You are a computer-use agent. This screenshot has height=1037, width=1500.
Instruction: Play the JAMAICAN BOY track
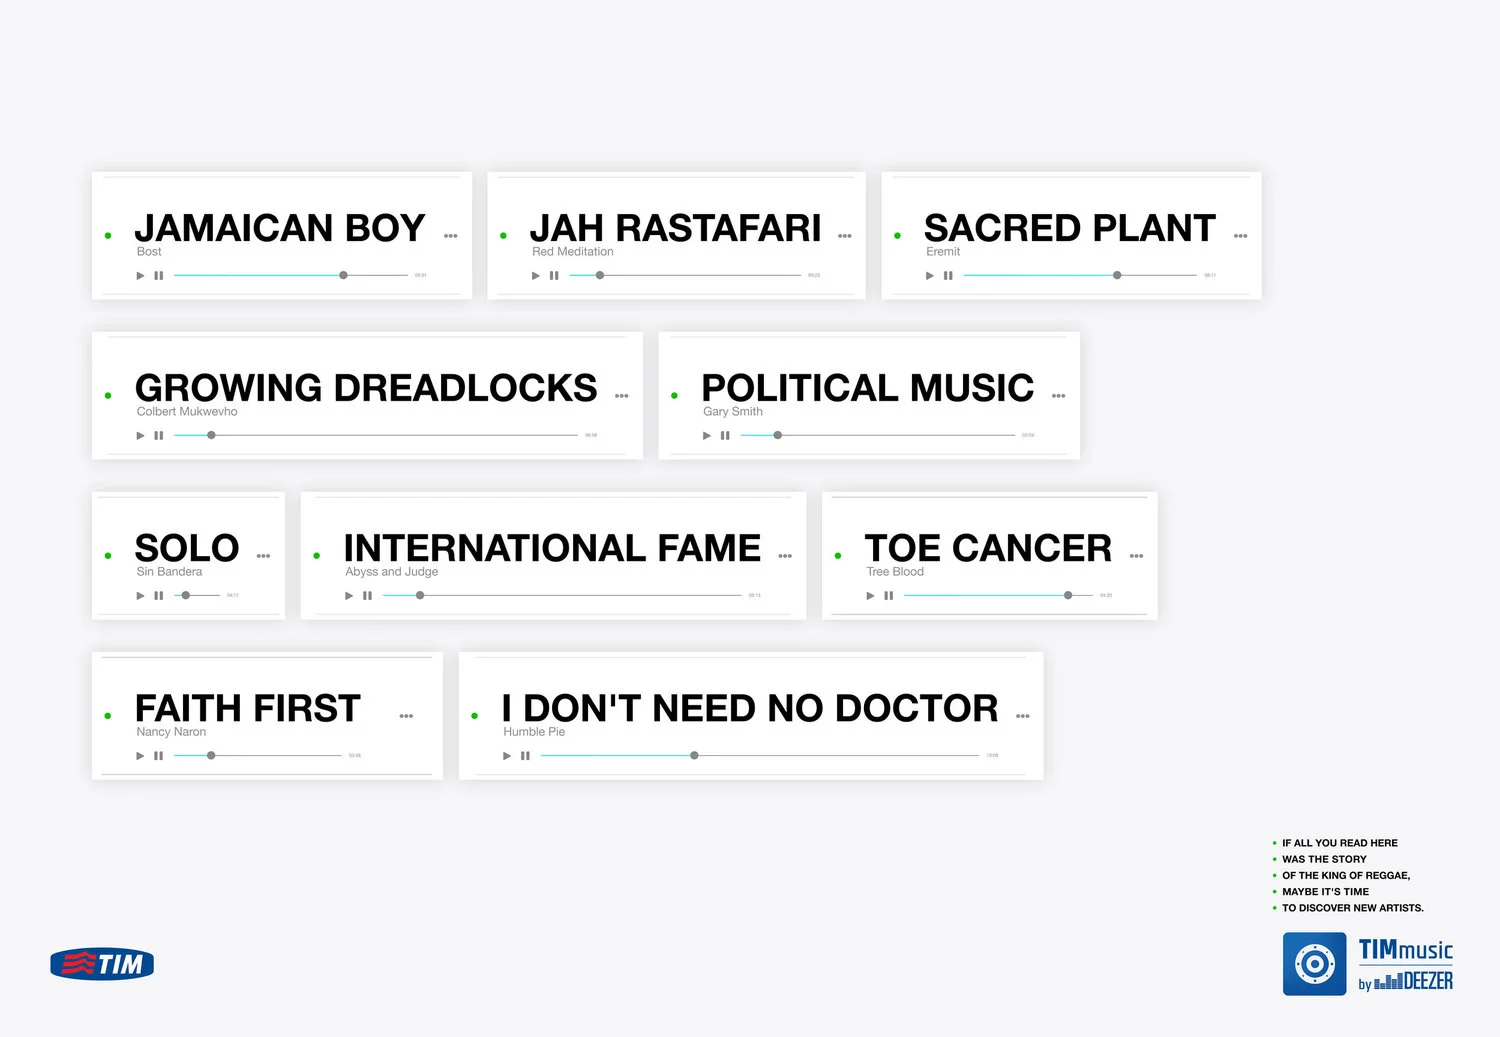[x=140, y=275]
